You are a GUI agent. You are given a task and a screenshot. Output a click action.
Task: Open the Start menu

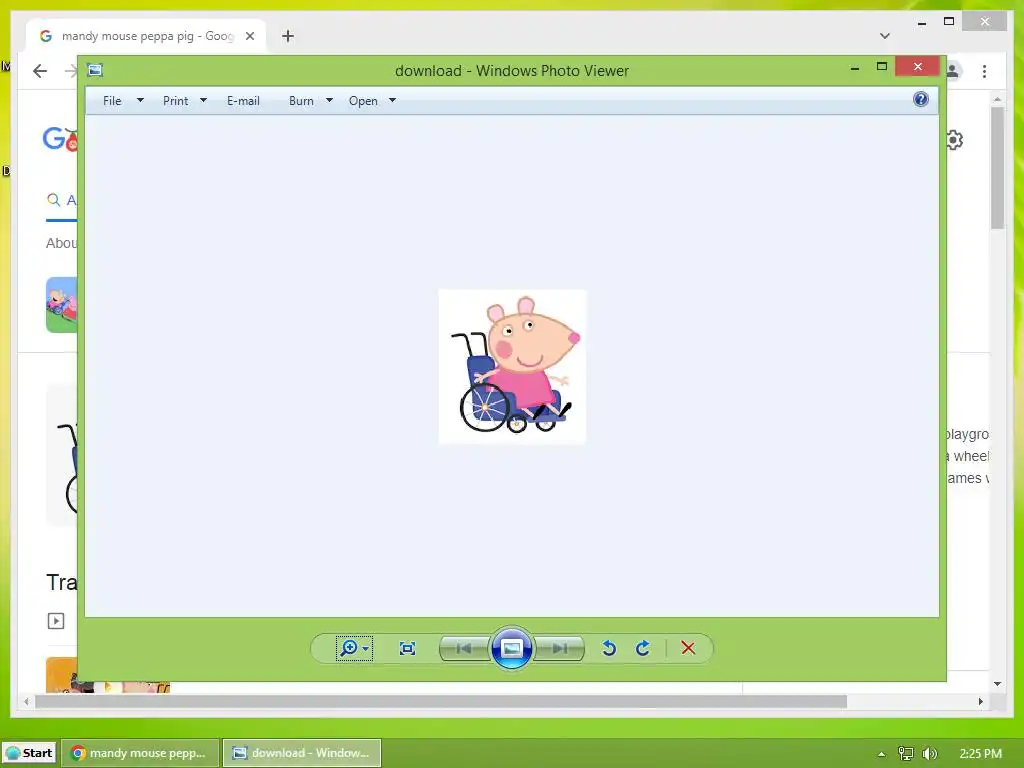tap(29, 753)
